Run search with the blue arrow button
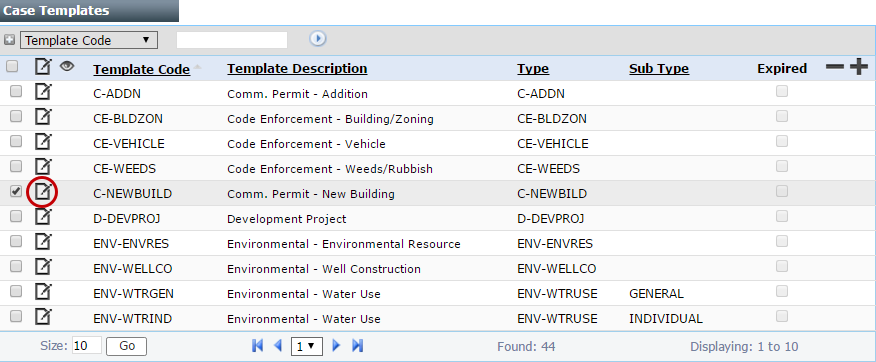Screen dimensions: 876x362 (x=318, y=39)
